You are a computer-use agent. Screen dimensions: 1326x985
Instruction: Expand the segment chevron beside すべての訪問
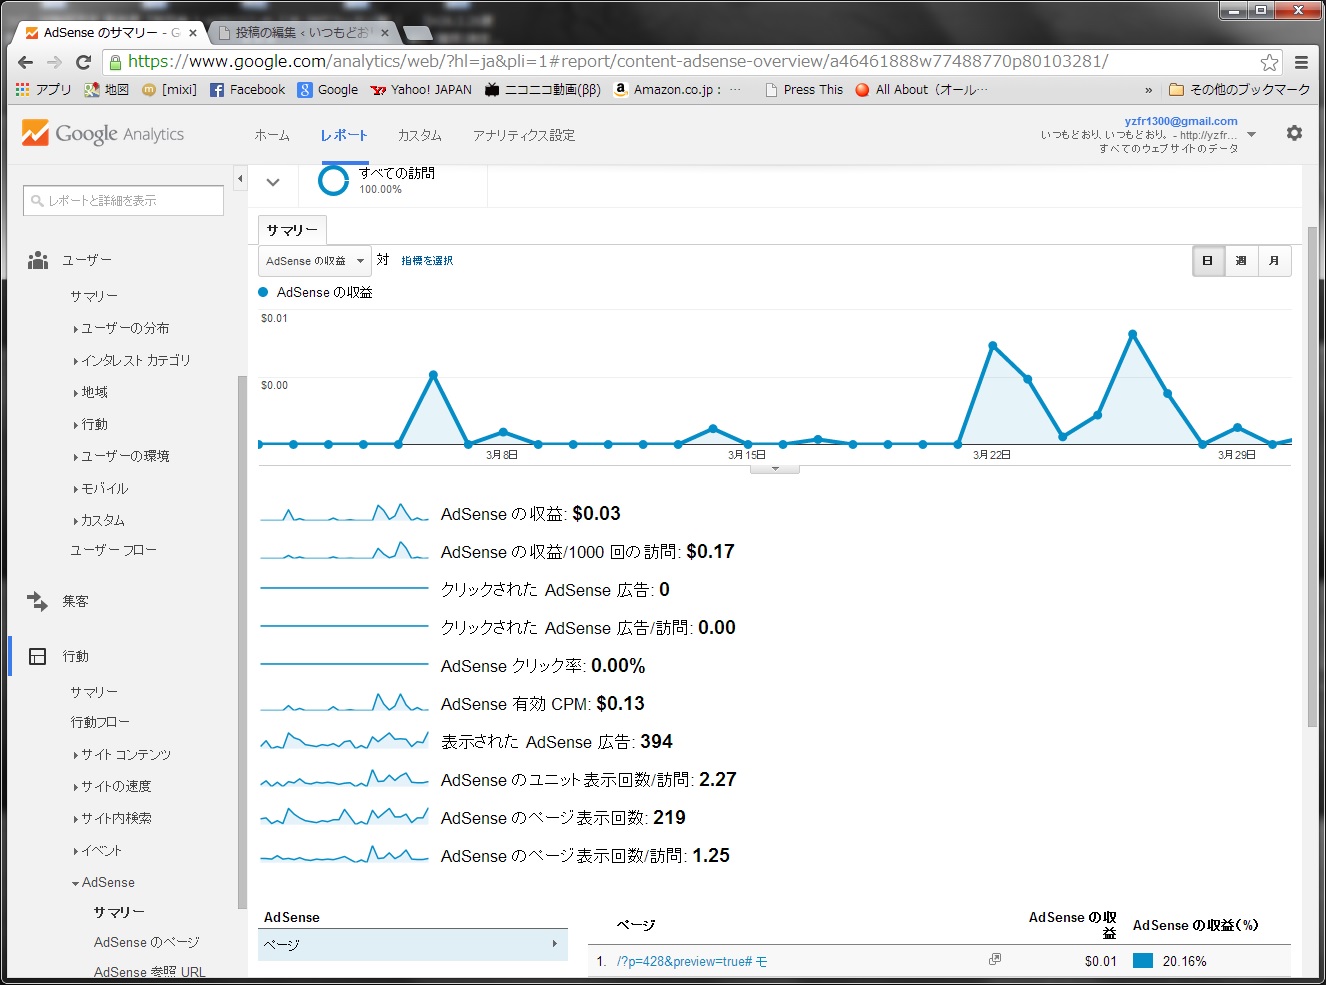(273, 183)
